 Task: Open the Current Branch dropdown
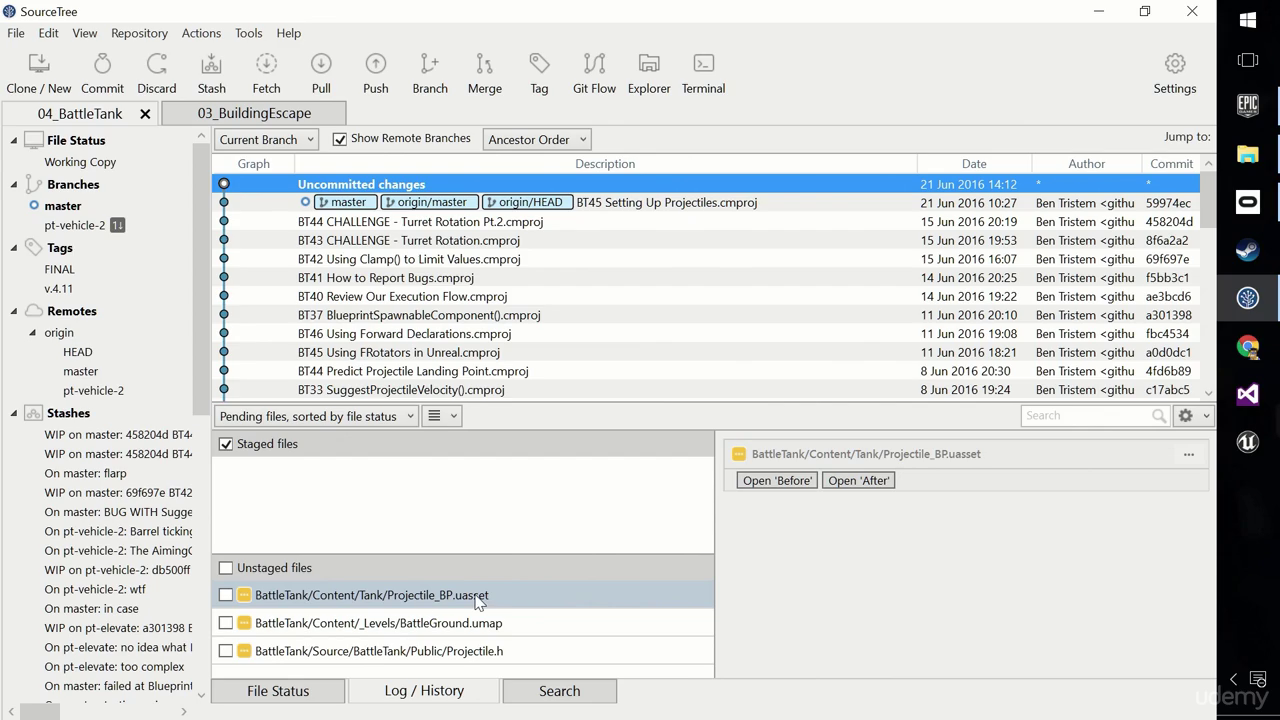266,140
